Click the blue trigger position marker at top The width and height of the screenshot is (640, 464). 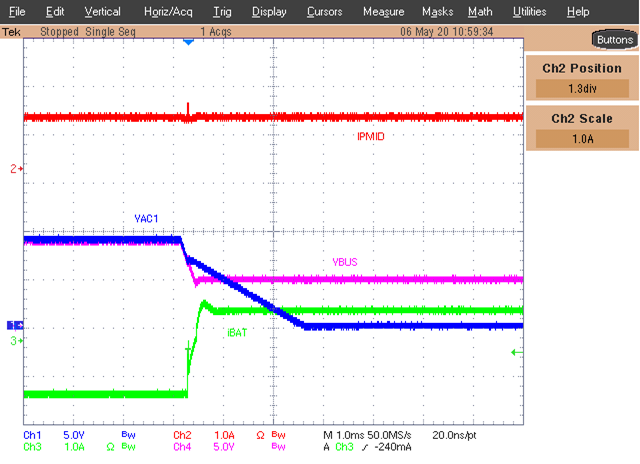tap(188, 43)
